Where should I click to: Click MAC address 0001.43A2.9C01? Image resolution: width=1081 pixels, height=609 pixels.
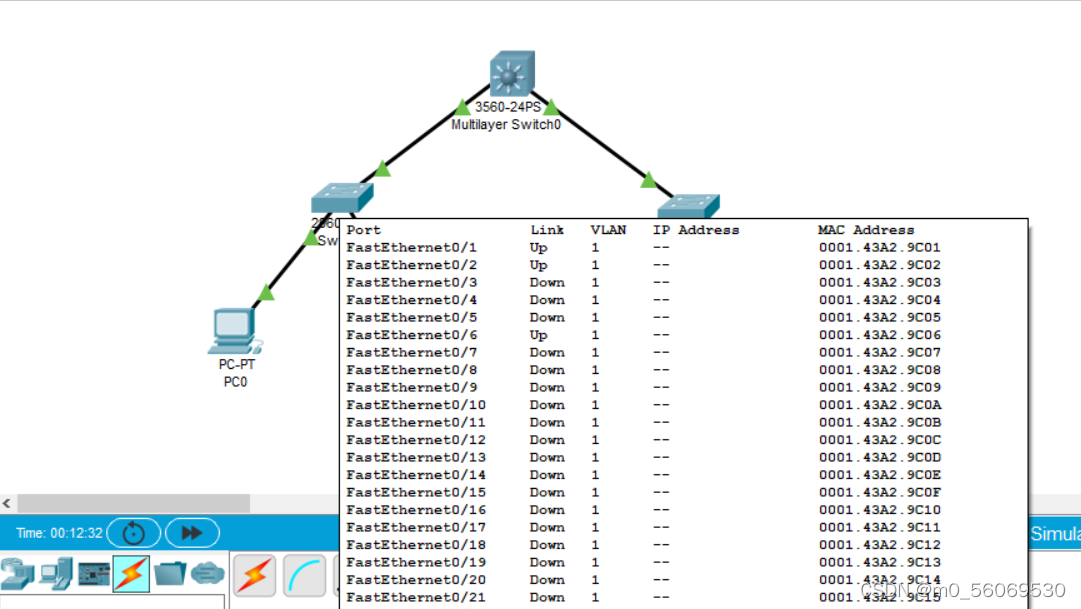click(x=880, y=248)
